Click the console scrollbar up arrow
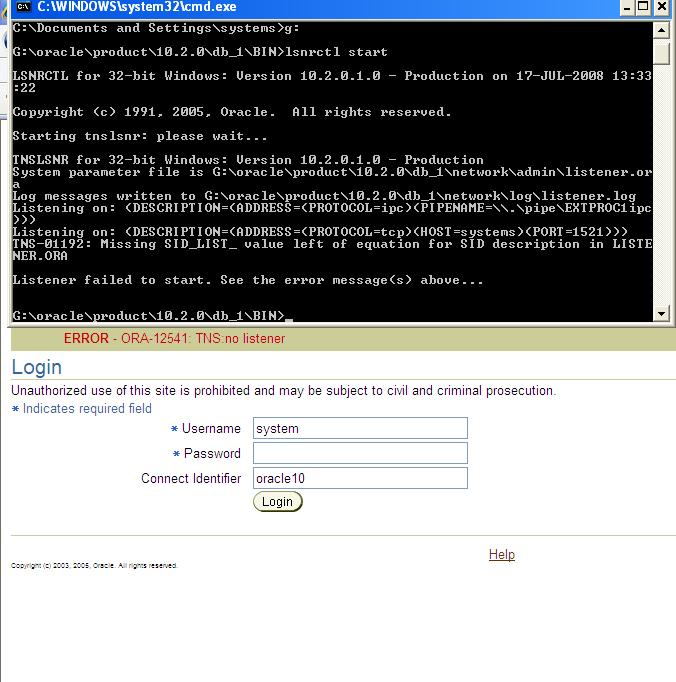 tap(661, 30)
